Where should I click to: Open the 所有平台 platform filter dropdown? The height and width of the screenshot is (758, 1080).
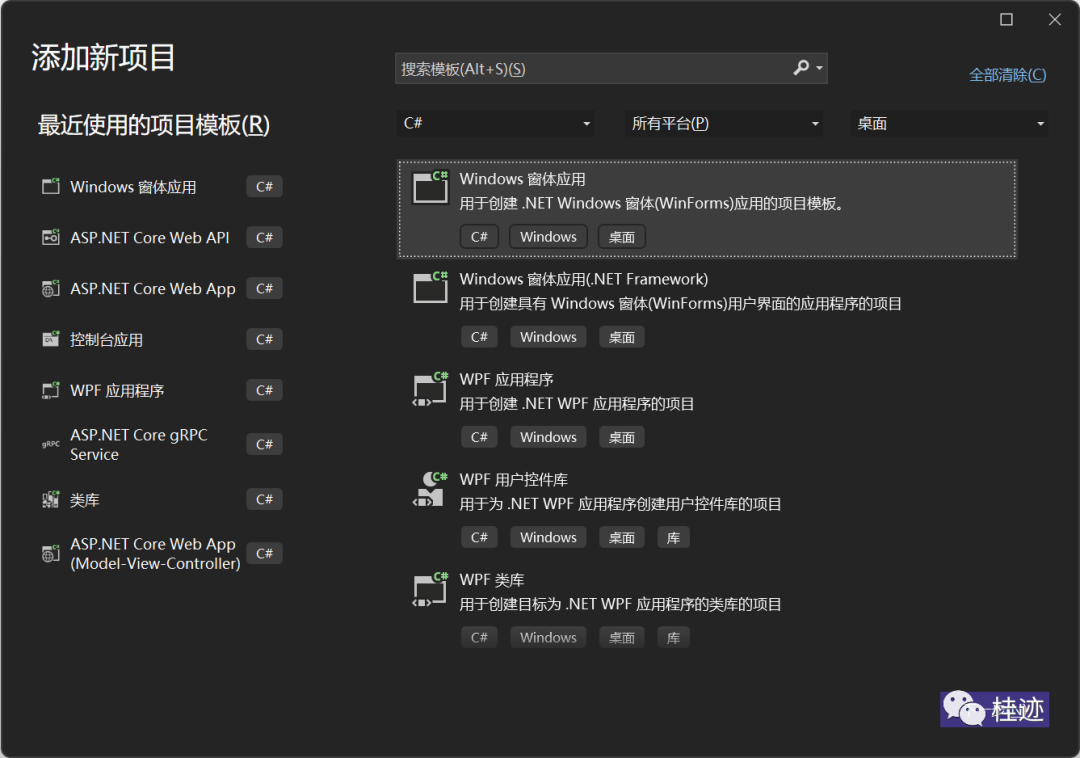pos(724,123)
